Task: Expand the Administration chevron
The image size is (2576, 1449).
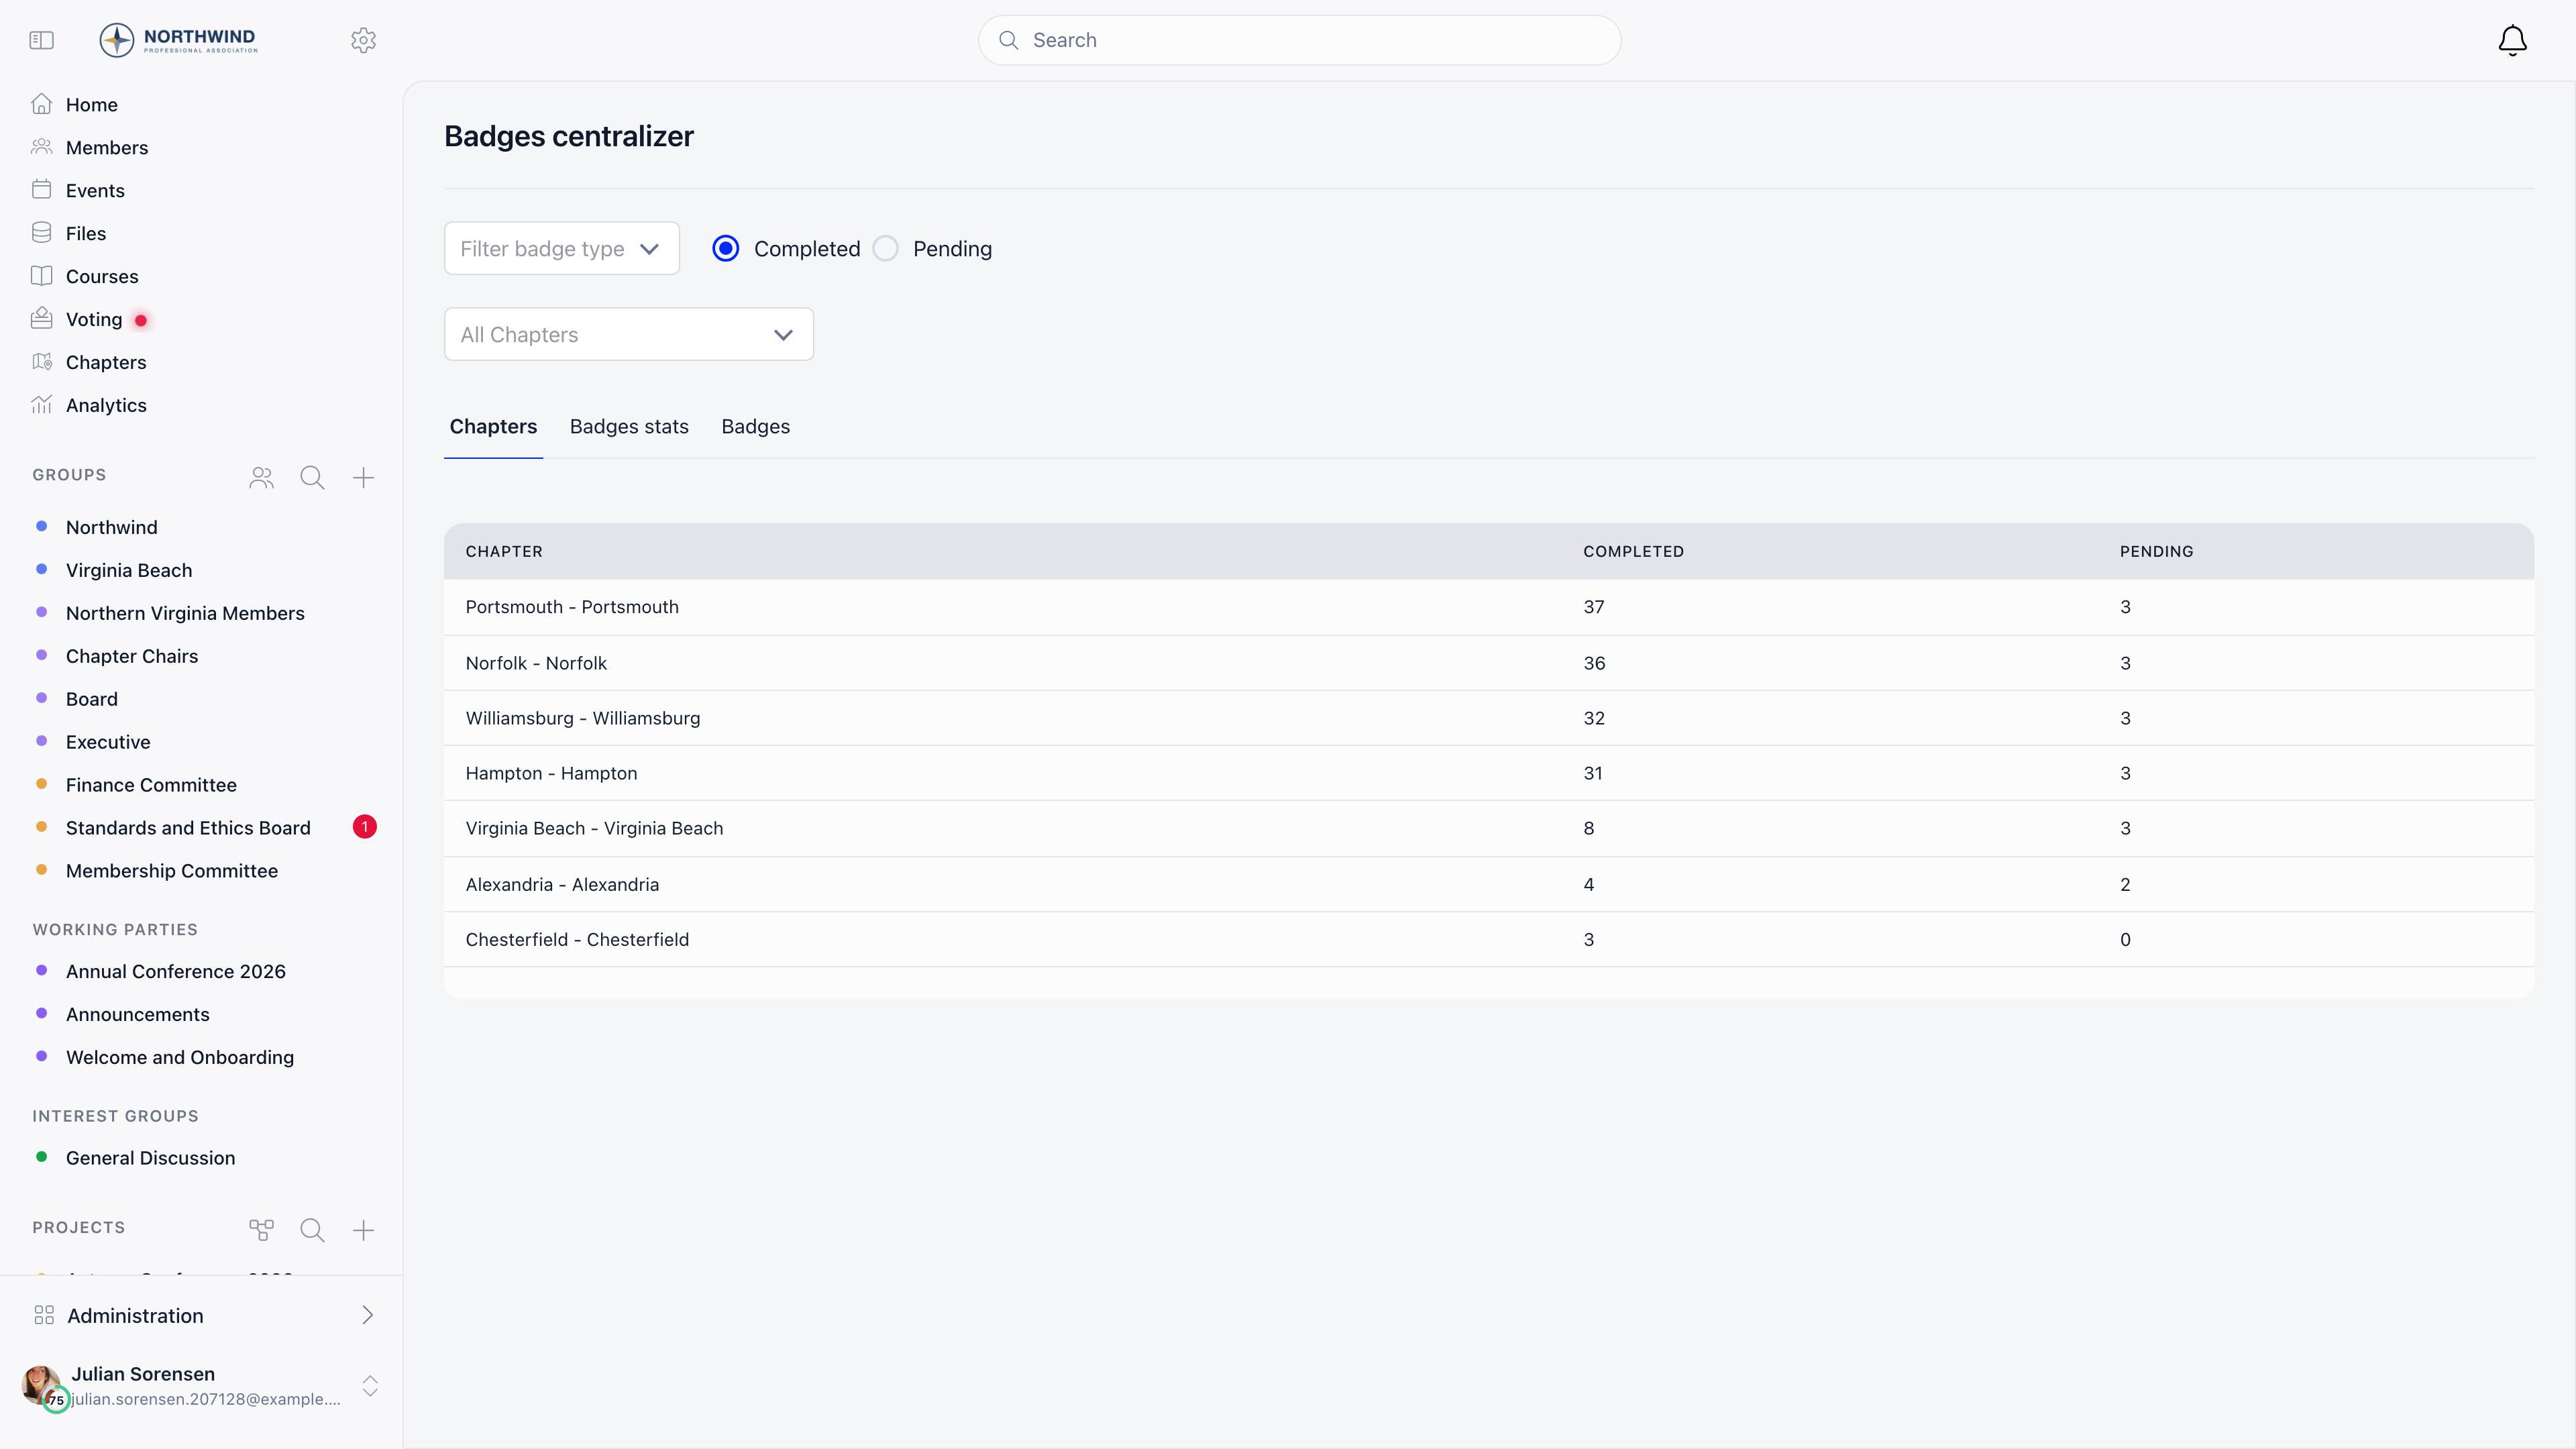Action: [367, 1315]
